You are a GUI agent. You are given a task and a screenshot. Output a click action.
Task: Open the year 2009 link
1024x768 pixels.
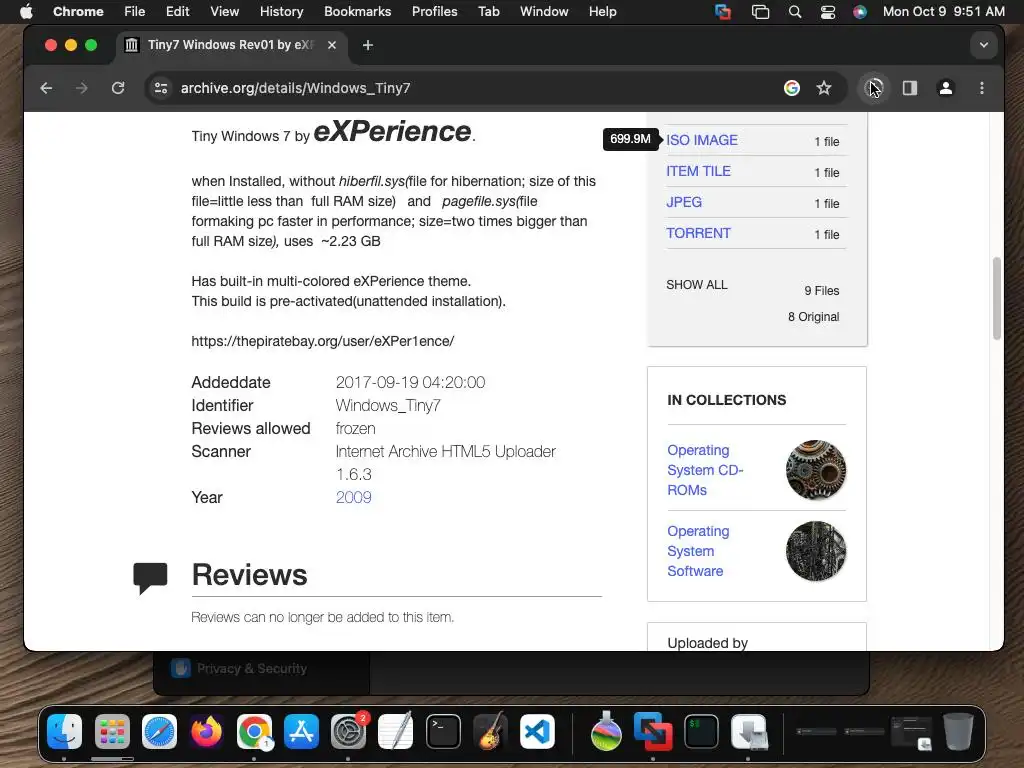tap(353, 498)
